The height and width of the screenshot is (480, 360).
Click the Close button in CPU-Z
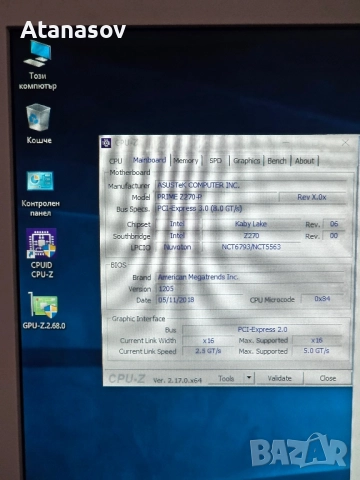(x=328, y=378)
